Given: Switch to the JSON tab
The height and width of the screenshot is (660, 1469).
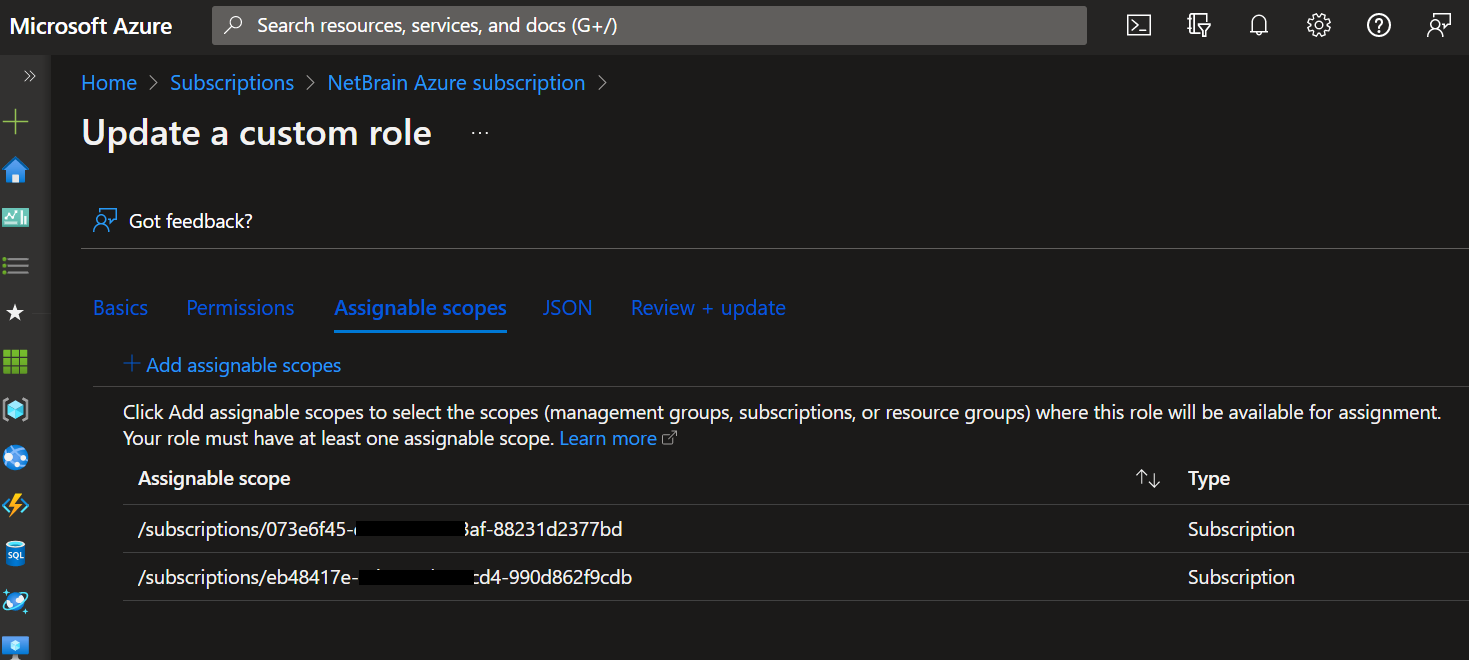Looking at the screenshot, I should 567,308.
